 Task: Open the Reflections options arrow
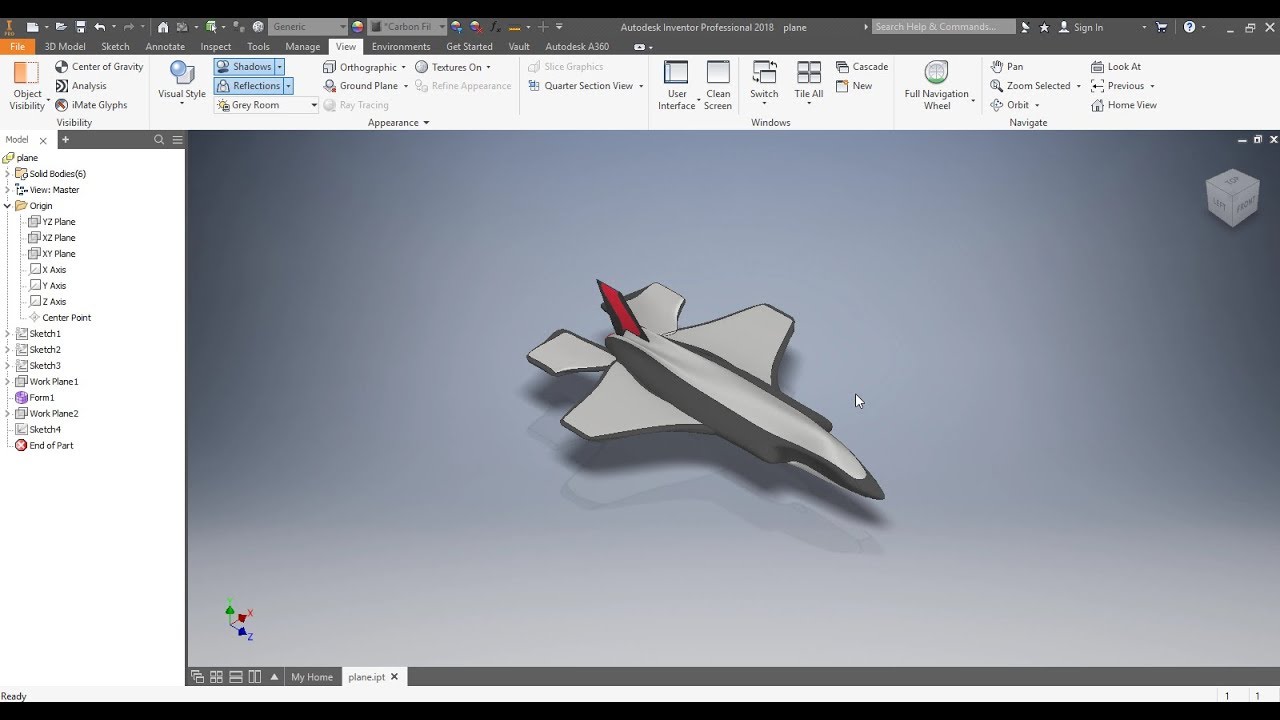pyautogui.click(x=288, y=86)
